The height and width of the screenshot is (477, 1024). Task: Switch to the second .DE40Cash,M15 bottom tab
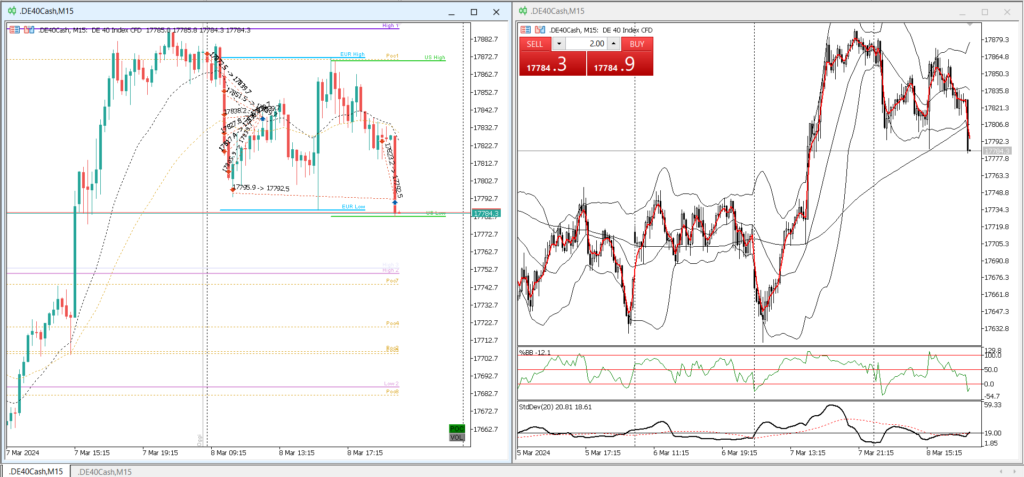(104, 472)
